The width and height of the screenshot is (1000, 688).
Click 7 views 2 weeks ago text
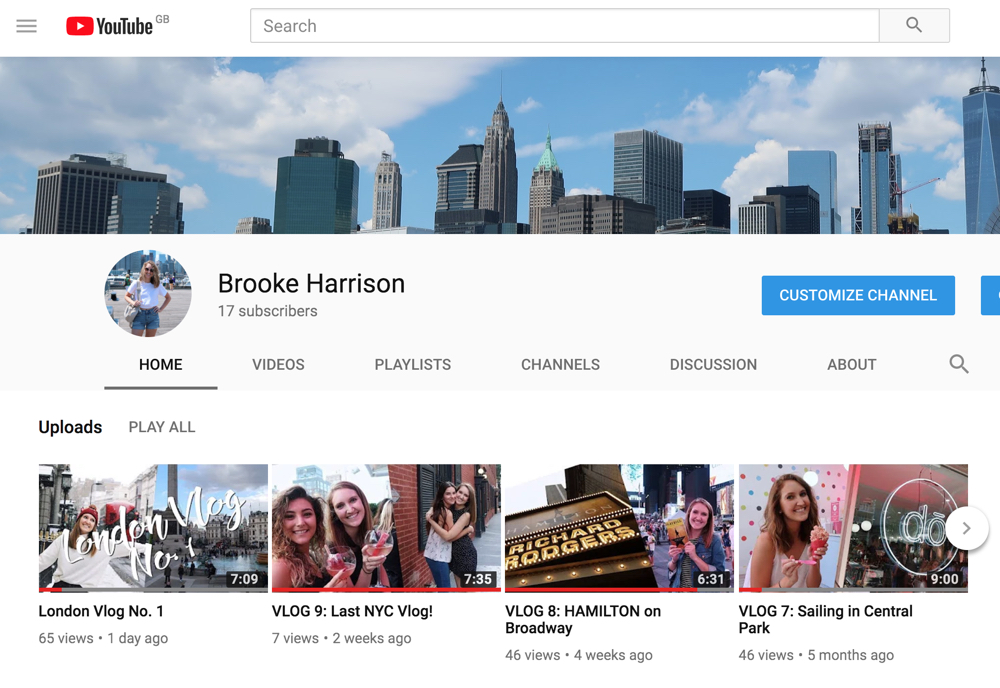click(x=341, y=638)
